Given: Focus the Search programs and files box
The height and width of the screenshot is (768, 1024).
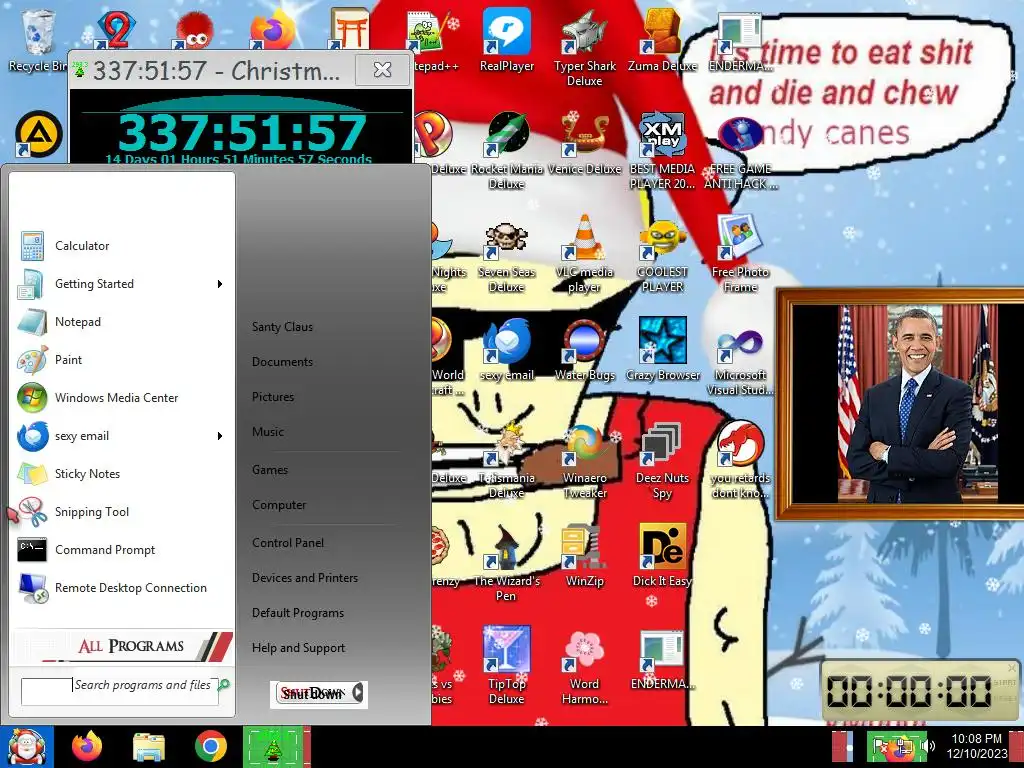Looking at the screenshot, I should [x=120, y=691].
